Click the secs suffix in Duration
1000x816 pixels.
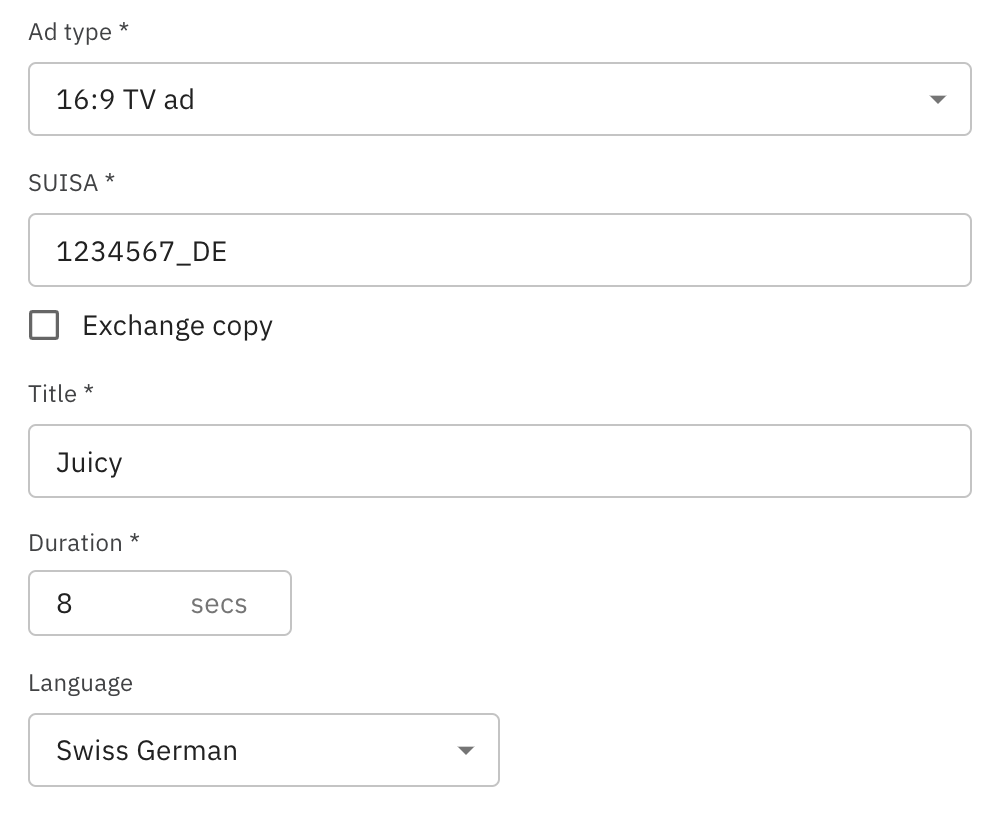point(218,604)
